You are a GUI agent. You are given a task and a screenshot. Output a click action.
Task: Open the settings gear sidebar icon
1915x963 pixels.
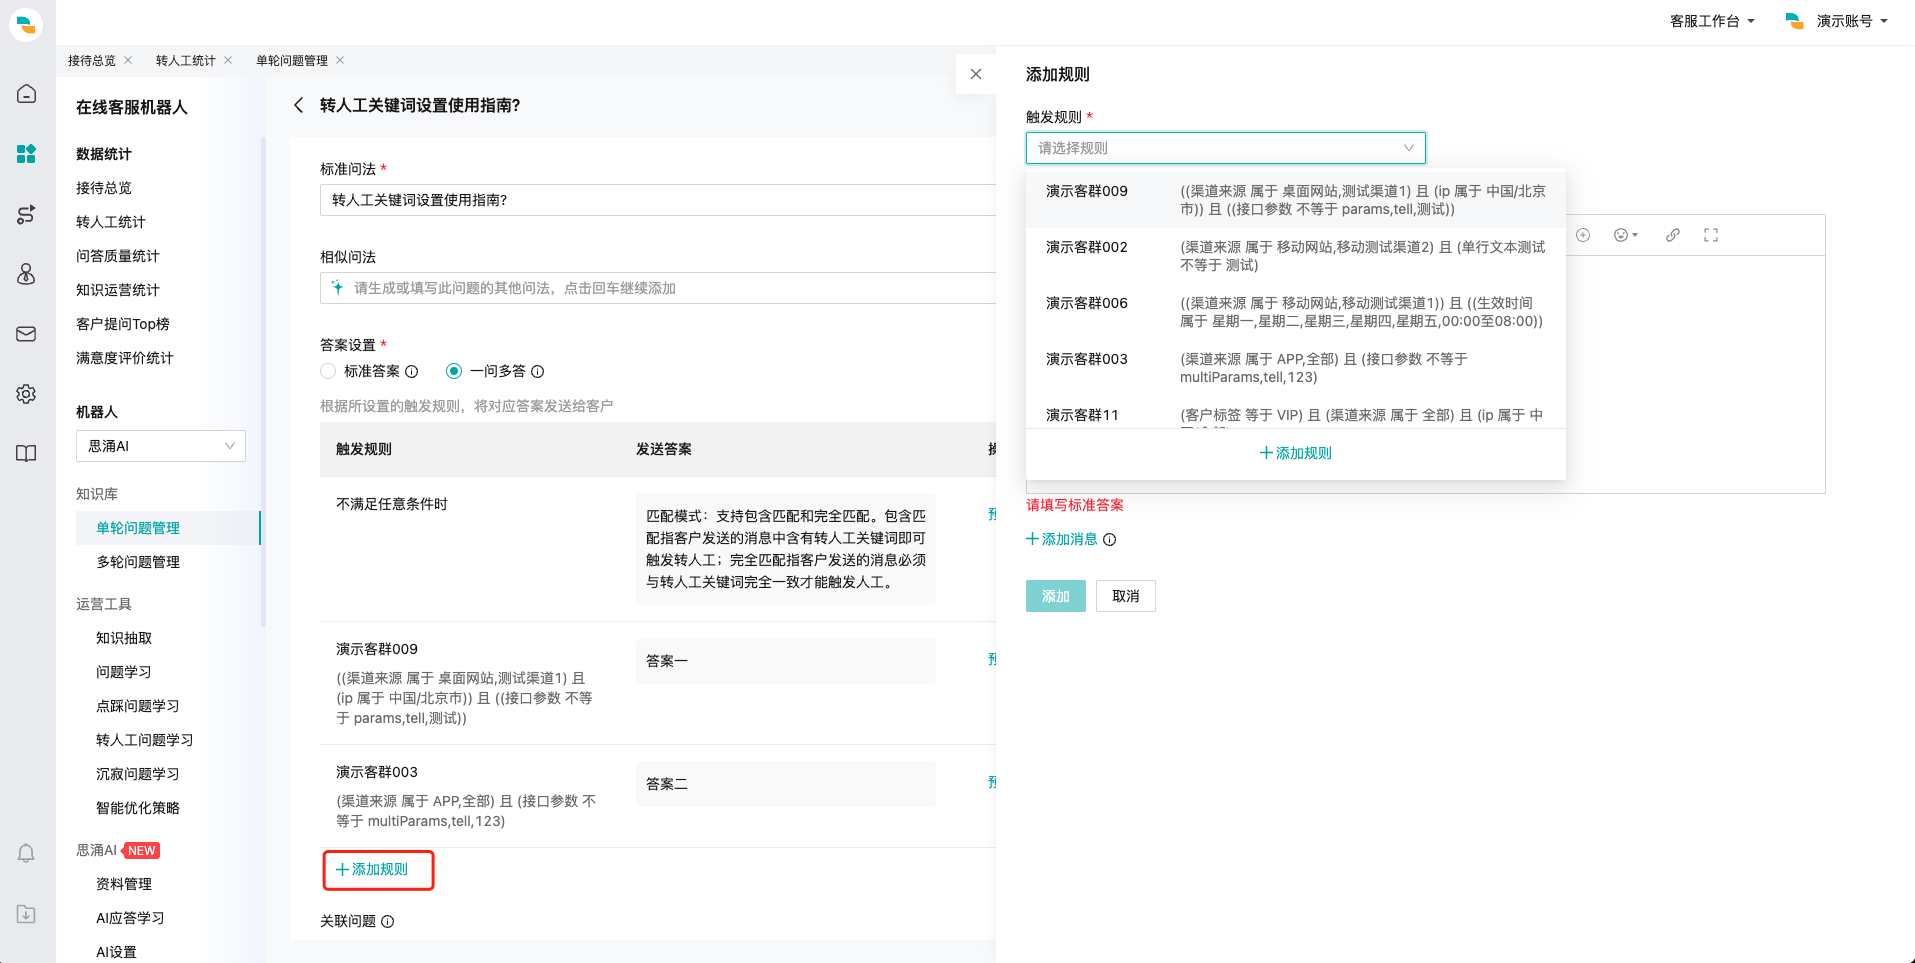tap(27, 394)
